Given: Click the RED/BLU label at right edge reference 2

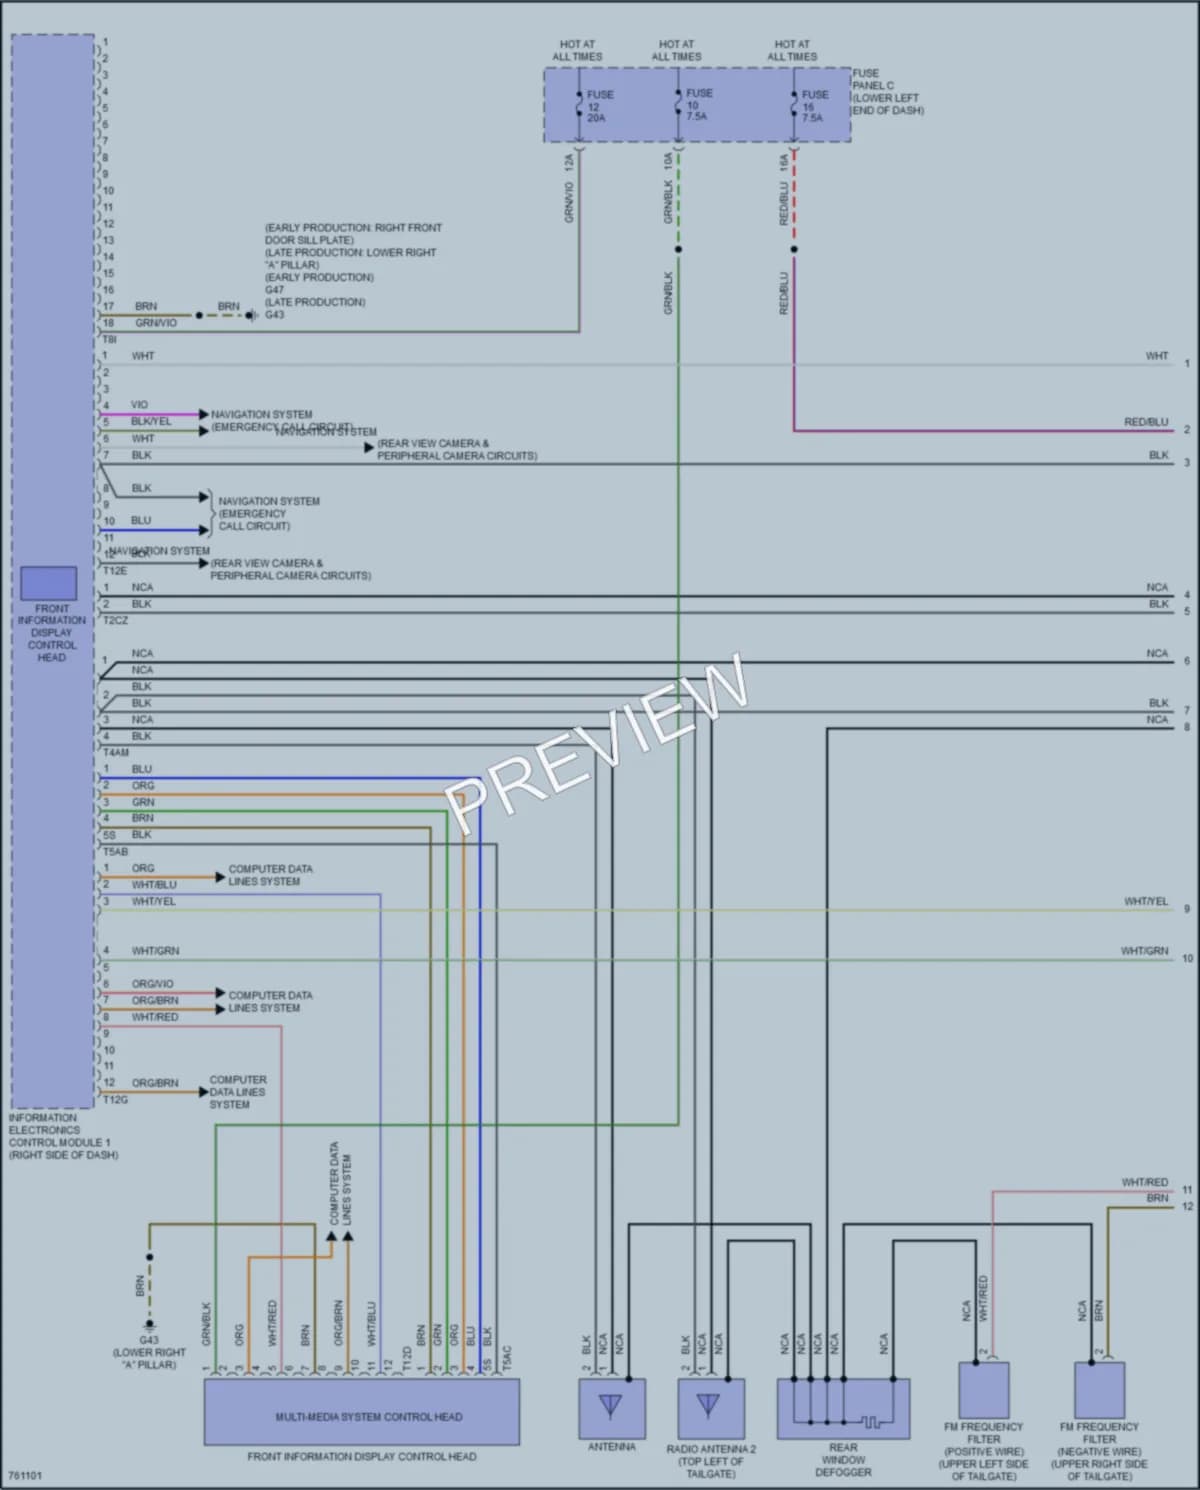Looking at the screenshot, I should tap(1146, 422).
